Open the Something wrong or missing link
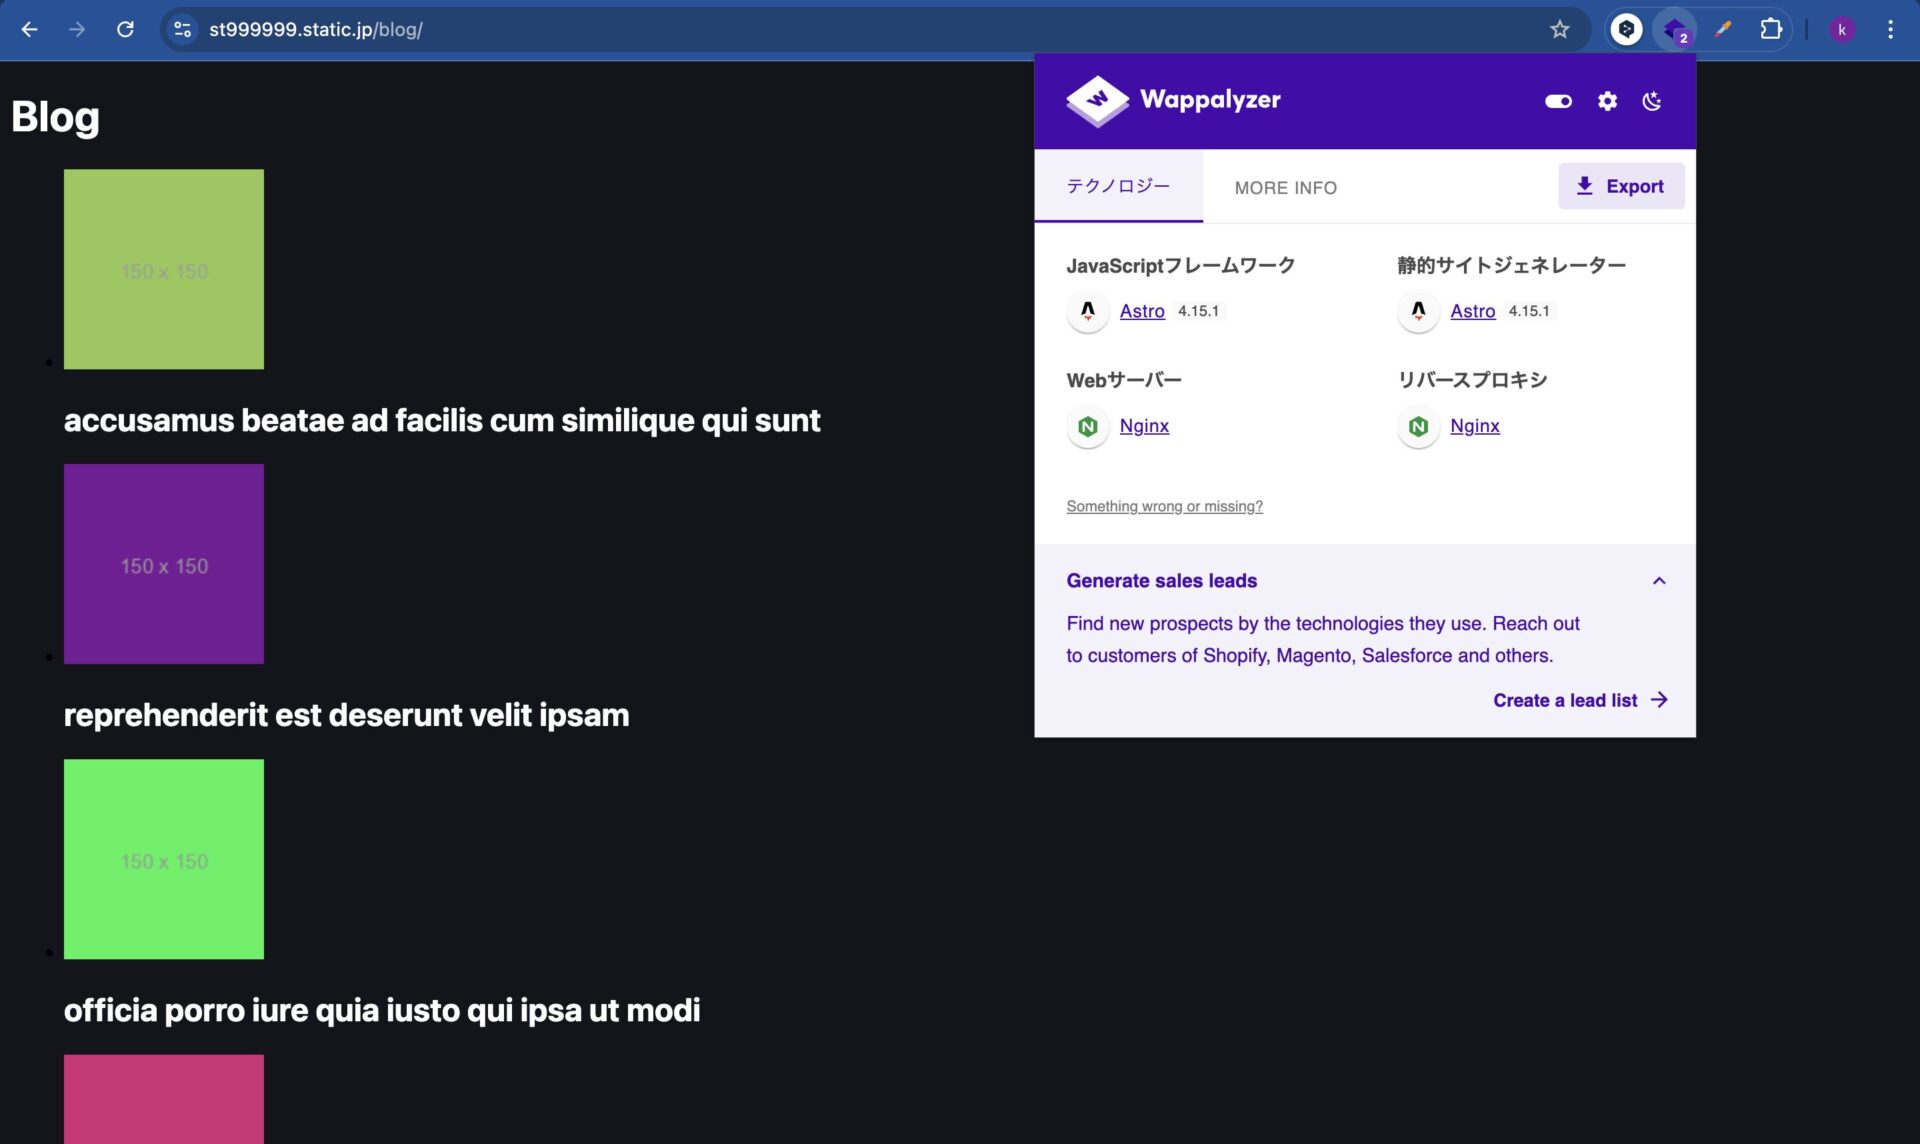The width and height of the screenshot is (1920, 1144). point(1164,506)
